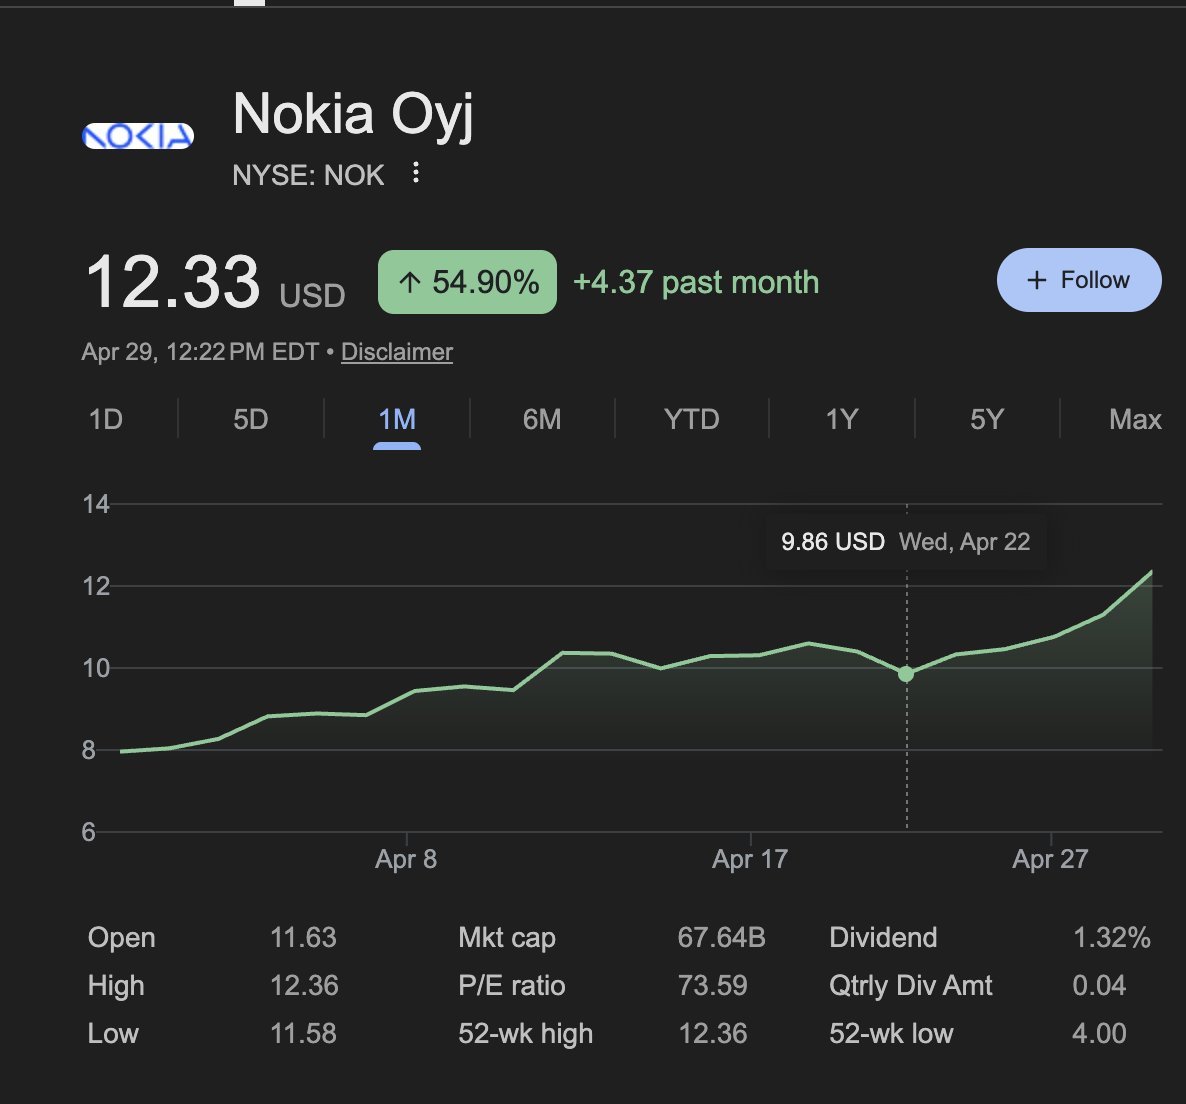The image size is (1186, 1104).
Task: Select the 1M range tab
Action: tap(397, 419)
